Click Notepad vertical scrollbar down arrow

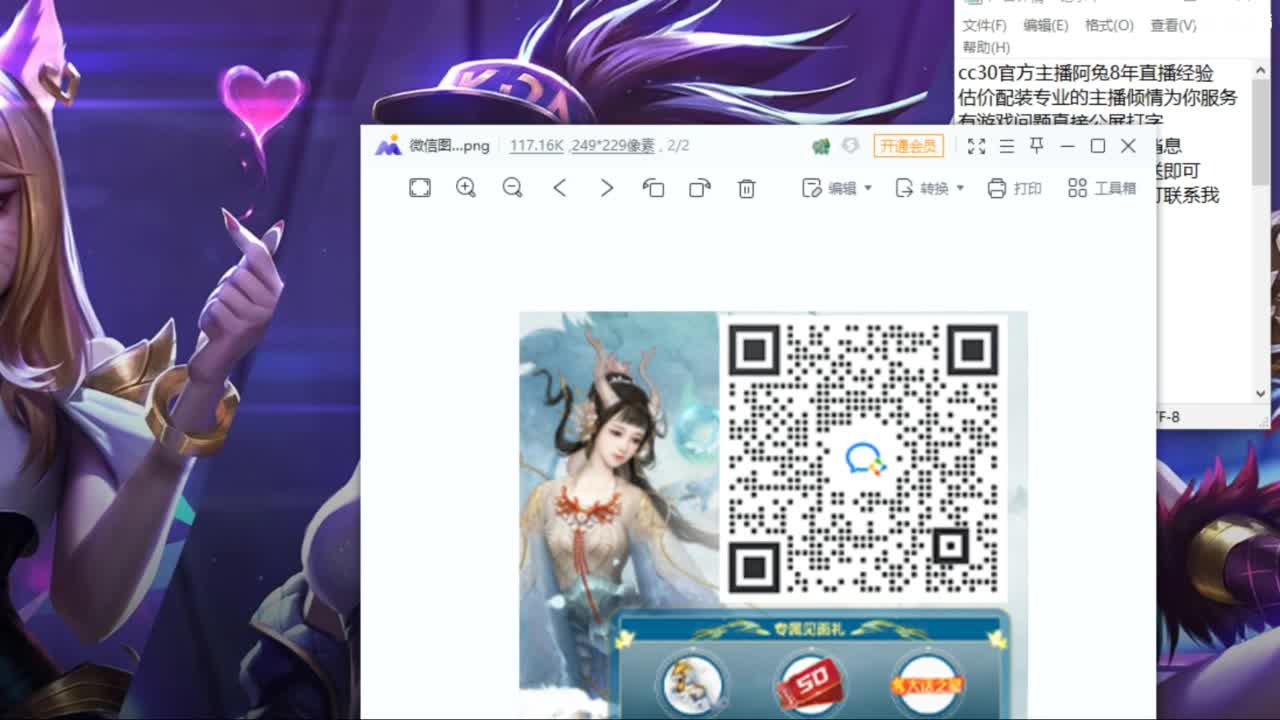(1261, 393)
